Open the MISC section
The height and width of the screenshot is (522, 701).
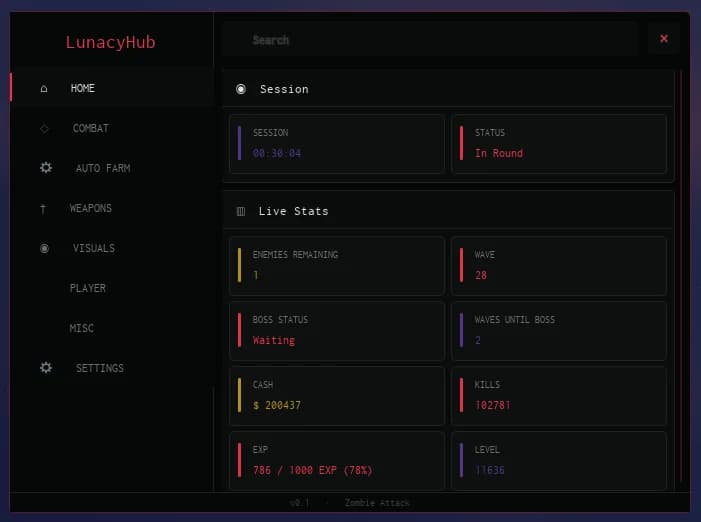(112, 328)
